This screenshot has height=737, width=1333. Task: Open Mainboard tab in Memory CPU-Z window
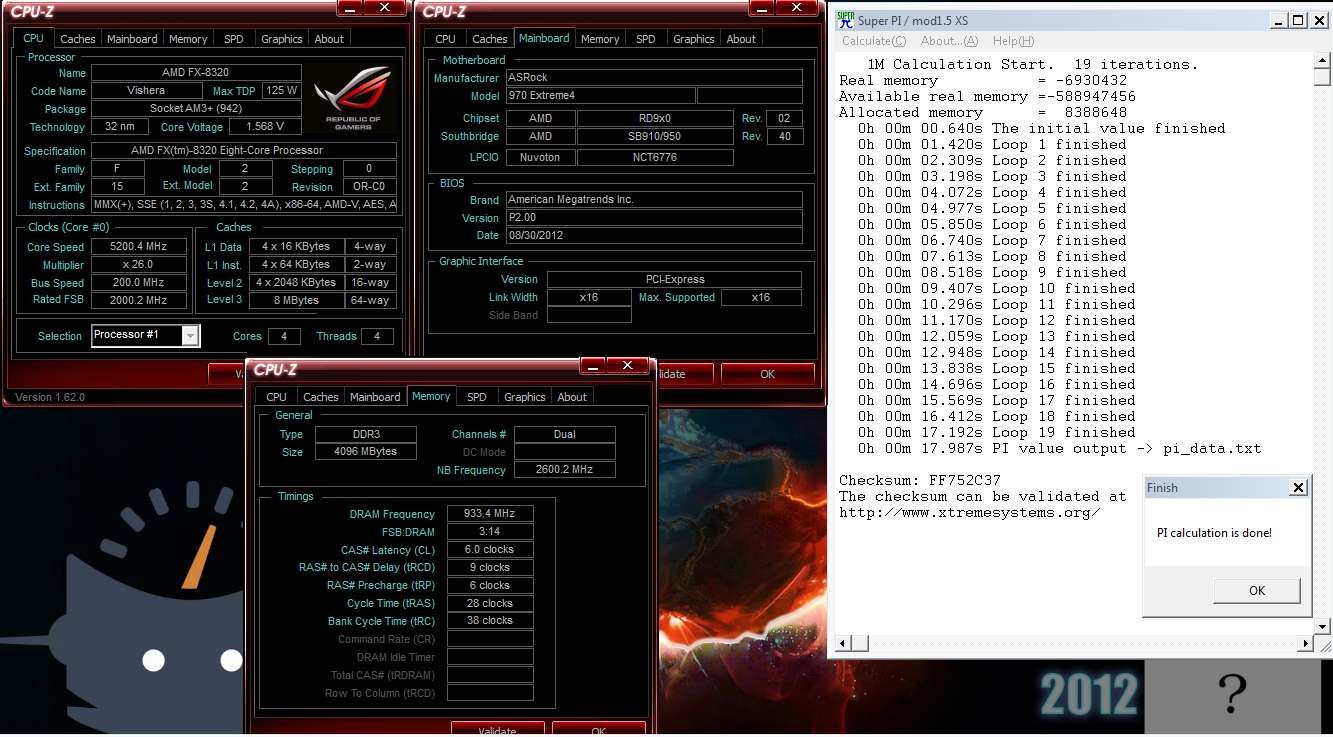[375, 397]
